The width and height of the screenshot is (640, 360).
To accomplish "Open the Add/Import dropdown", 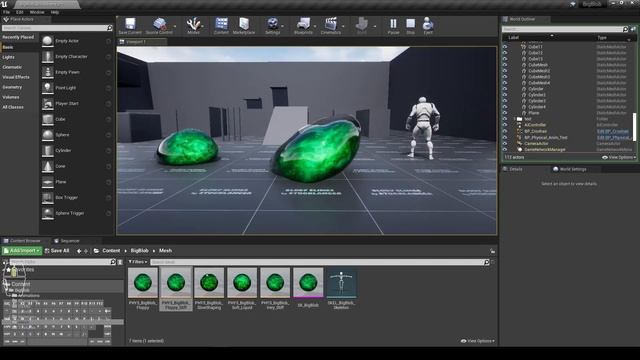I will pos(22,251).
